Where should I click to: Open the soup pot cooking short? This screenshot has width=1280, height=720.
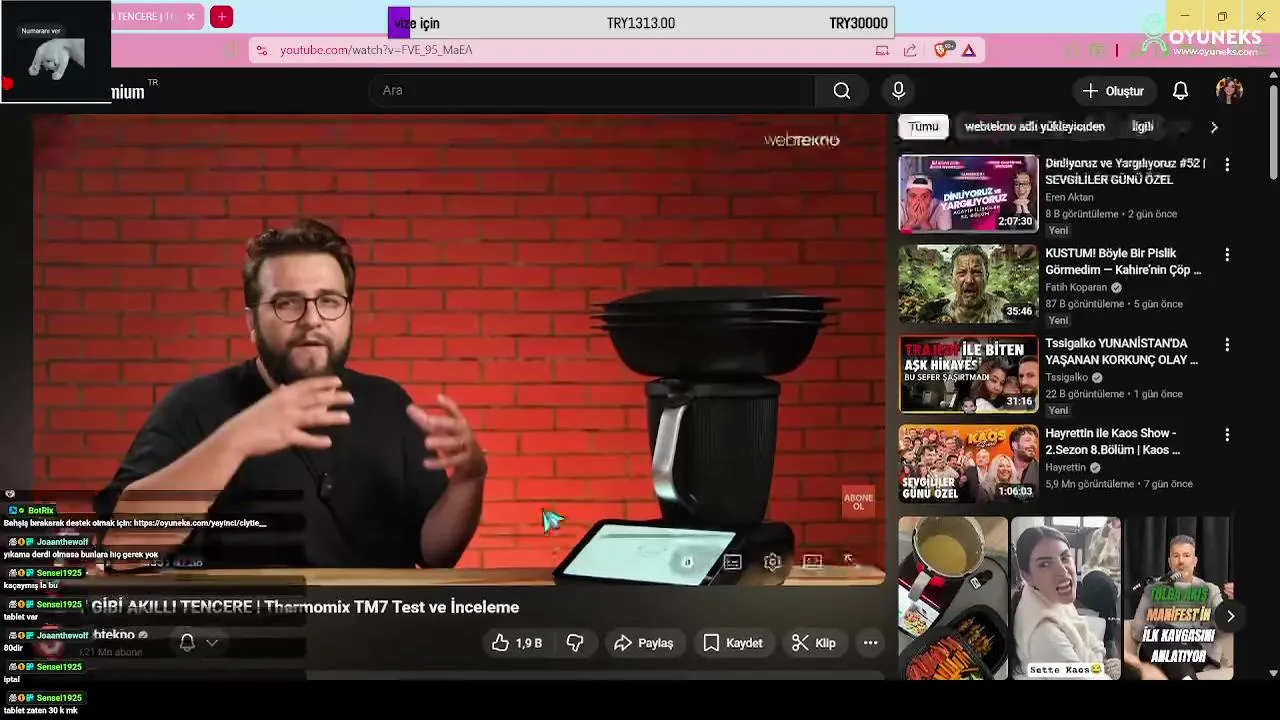(x=952, y=598)
